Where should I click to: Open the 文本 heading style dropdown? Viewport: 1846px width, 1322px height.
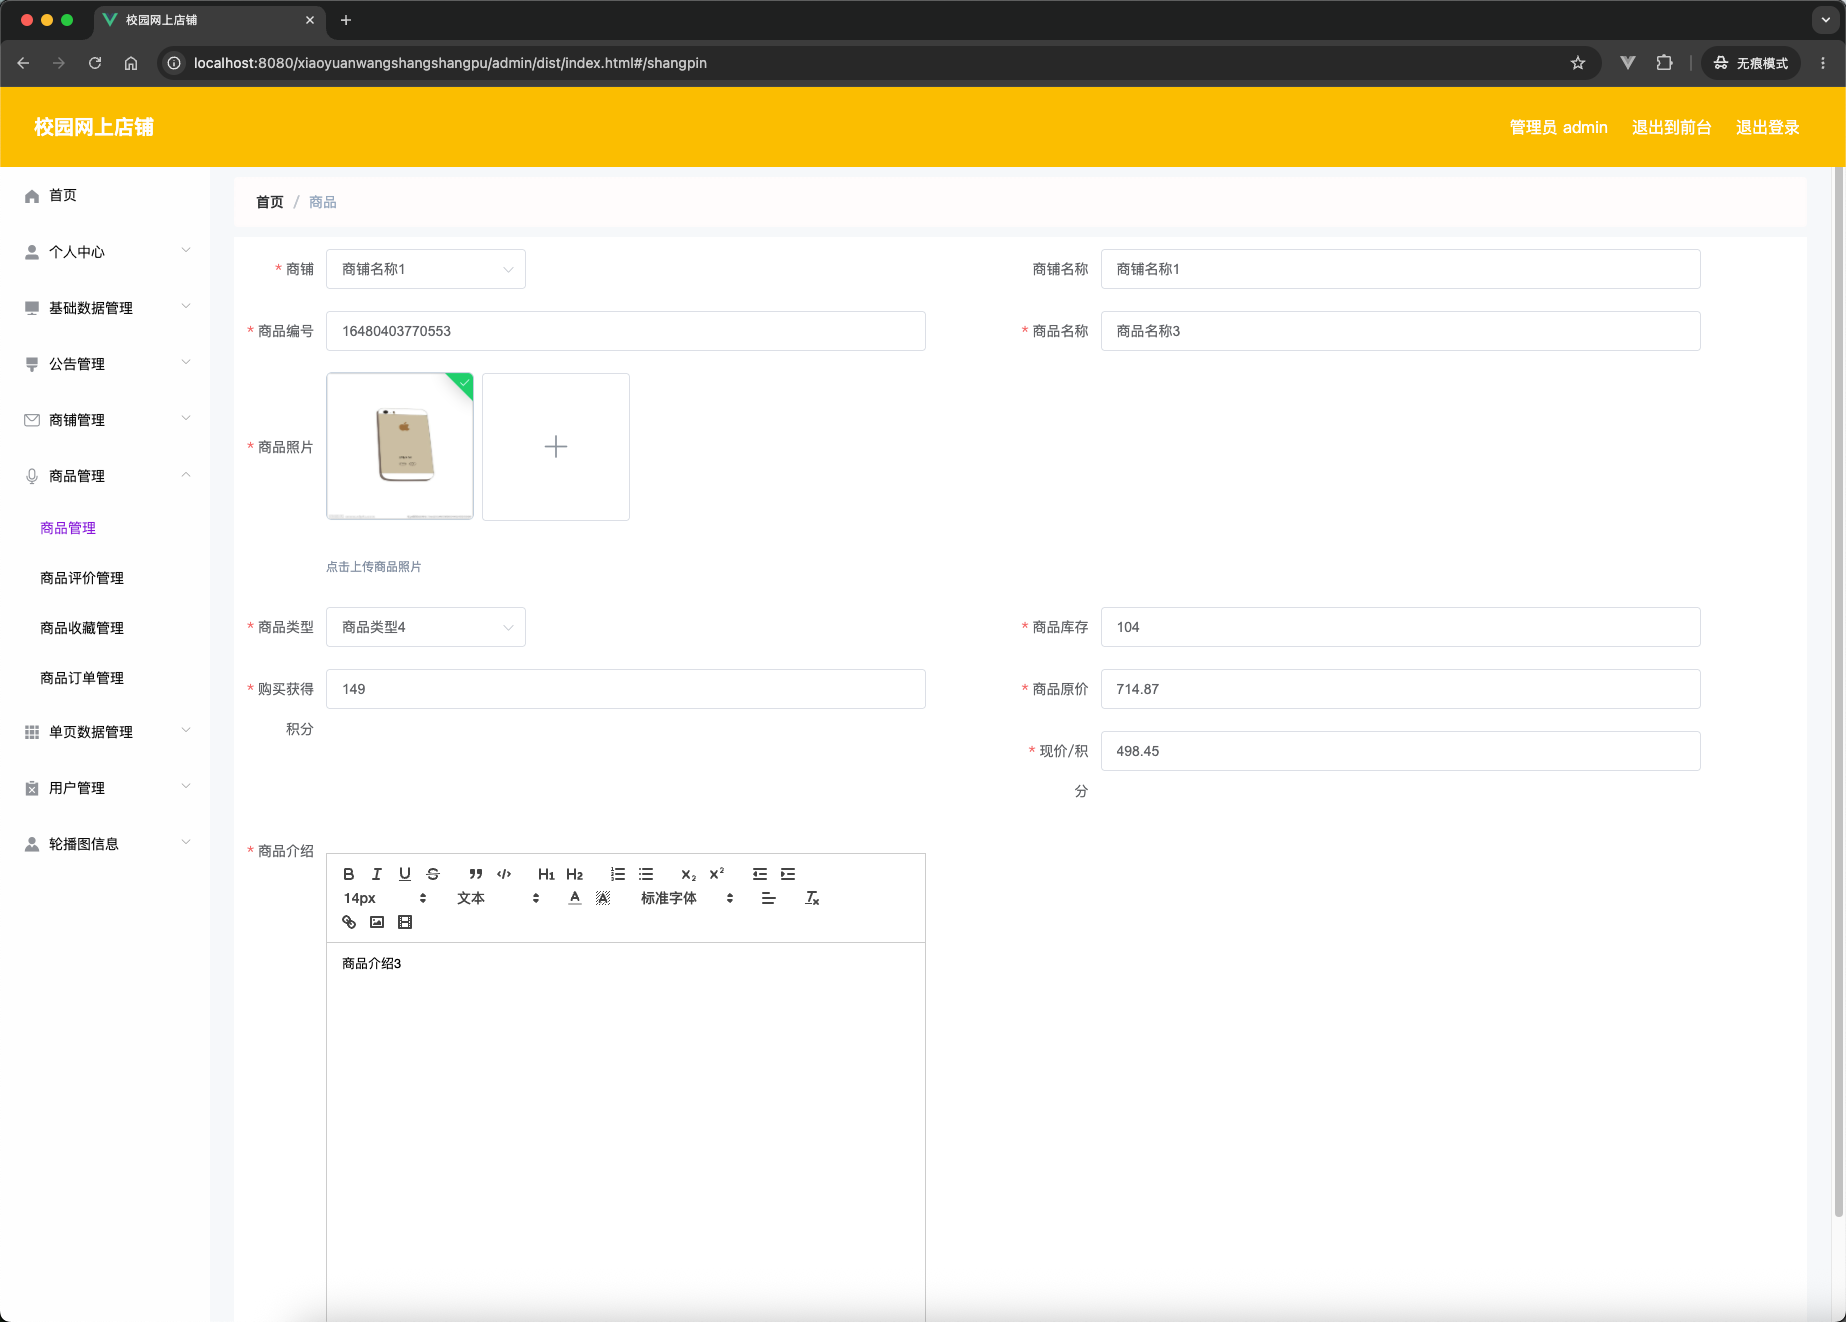[498, 898]
